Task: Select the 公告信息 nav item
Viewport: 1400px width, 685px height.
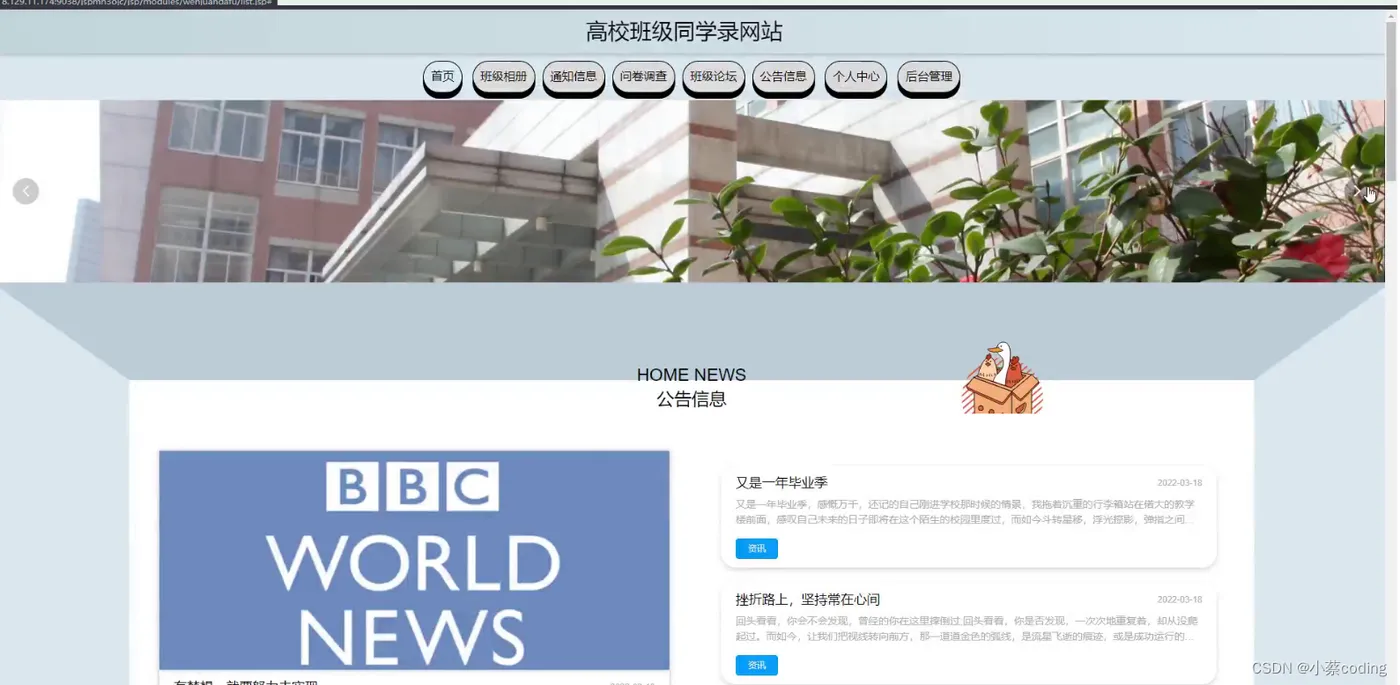Action: click(x=783, y=77)
